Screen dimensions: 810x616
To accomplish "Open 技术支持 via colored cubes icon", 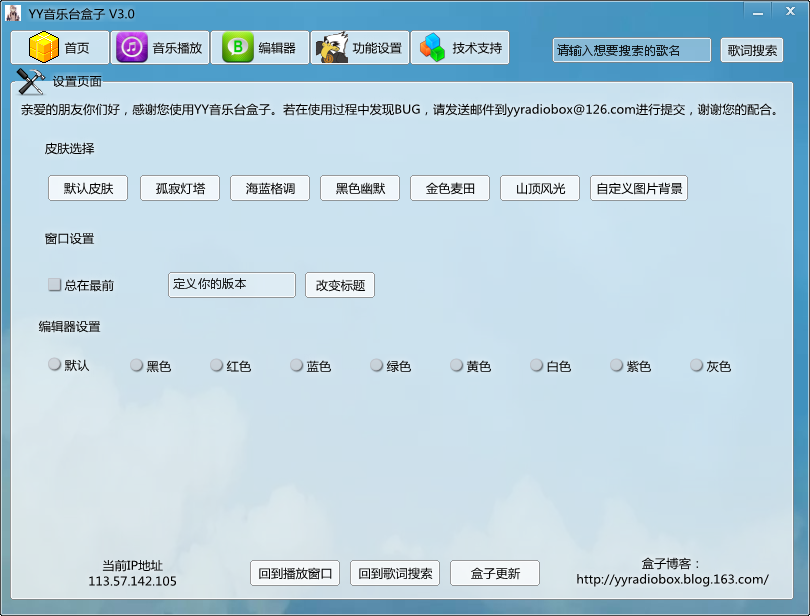I will point(432,47).
